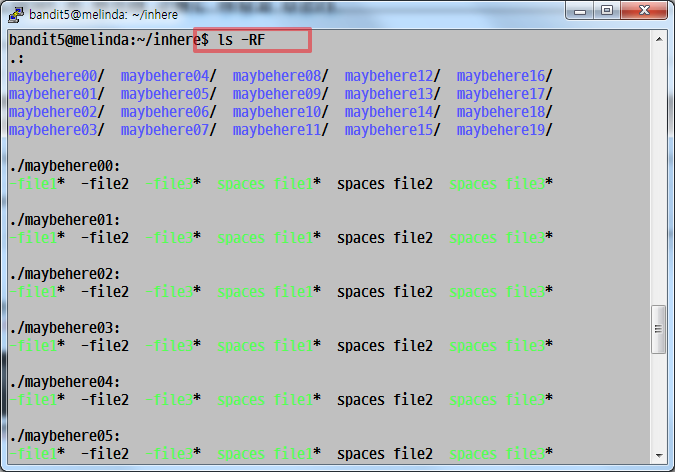
Task: Click the prompt 'bandit5@melinda:~/inhere$'
Action: tap(109, 40)
